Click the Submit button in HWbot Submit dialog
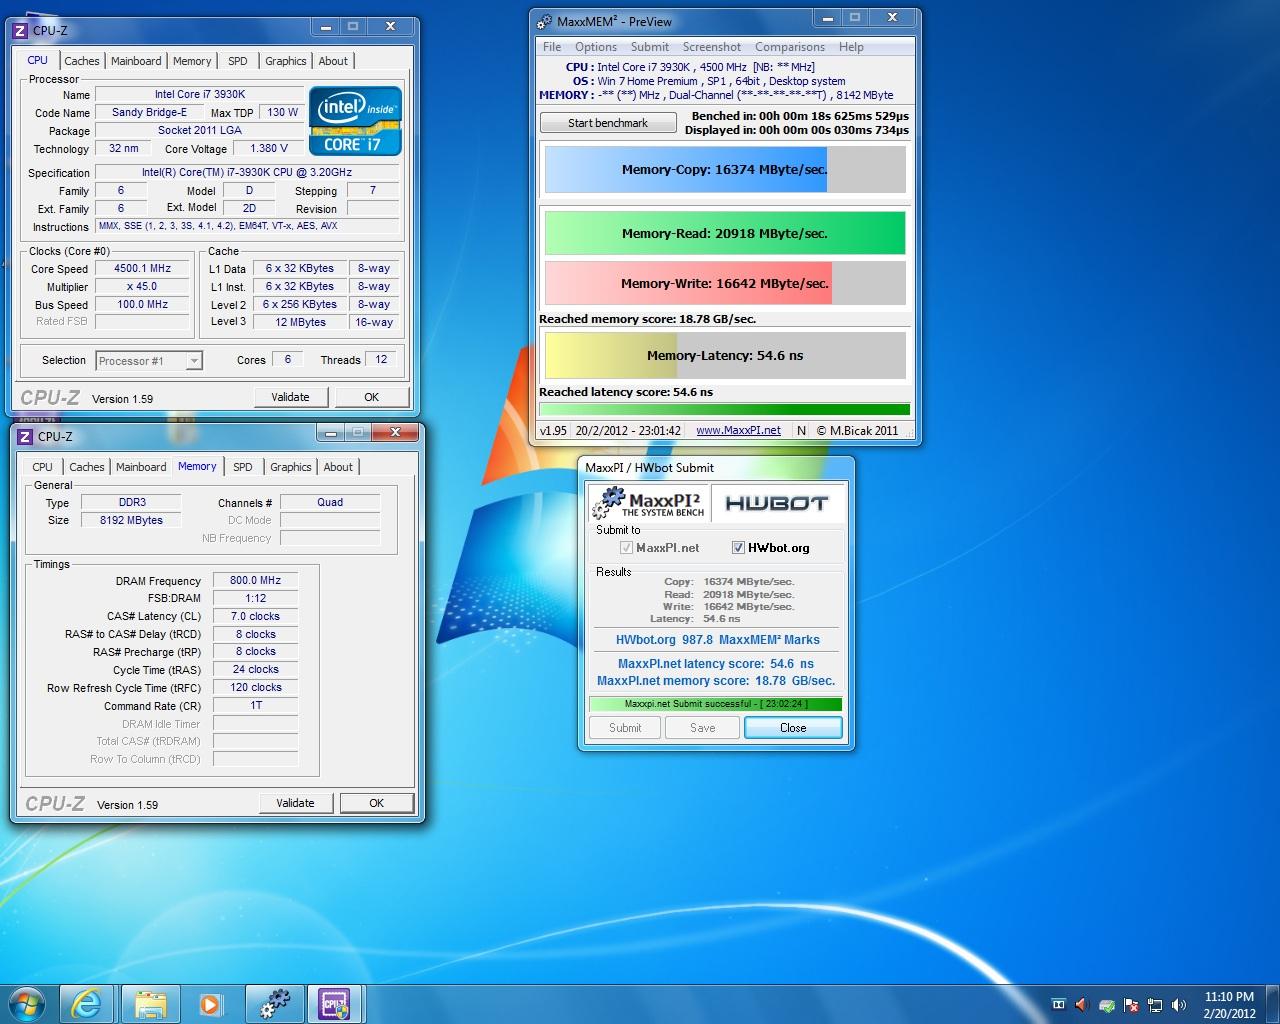Screen dimensions: 1280x1024 click(x=625, y=728)
